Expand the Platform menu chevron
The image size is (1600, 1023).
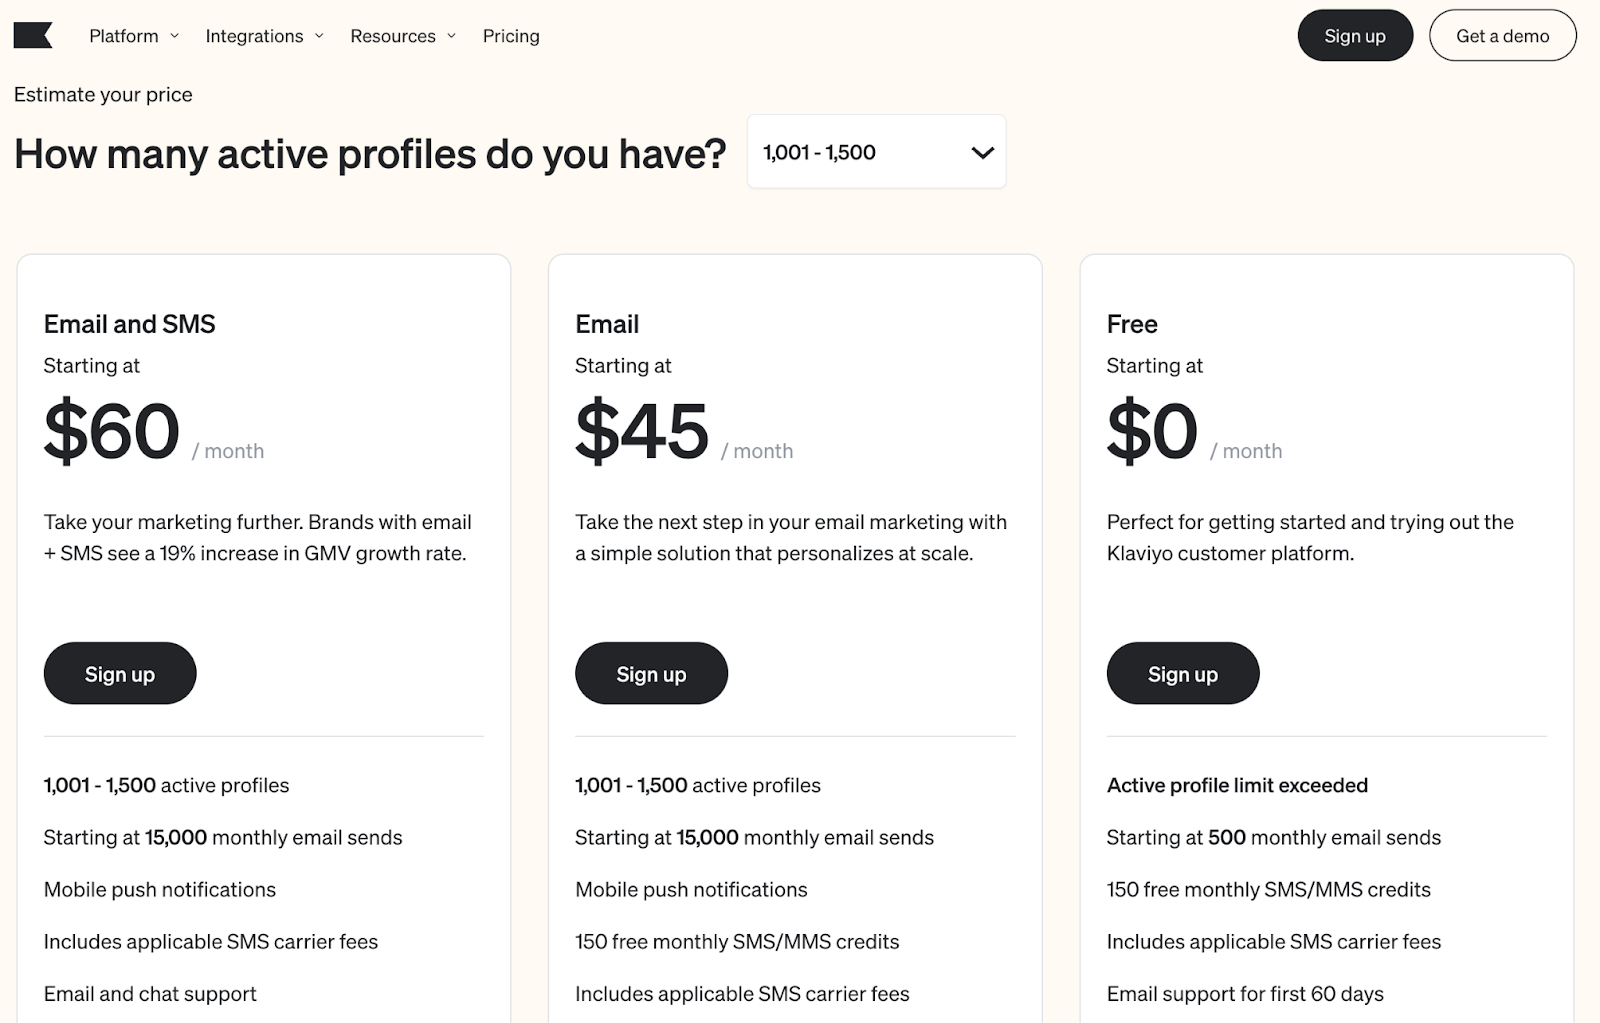(x=175, y=36)
